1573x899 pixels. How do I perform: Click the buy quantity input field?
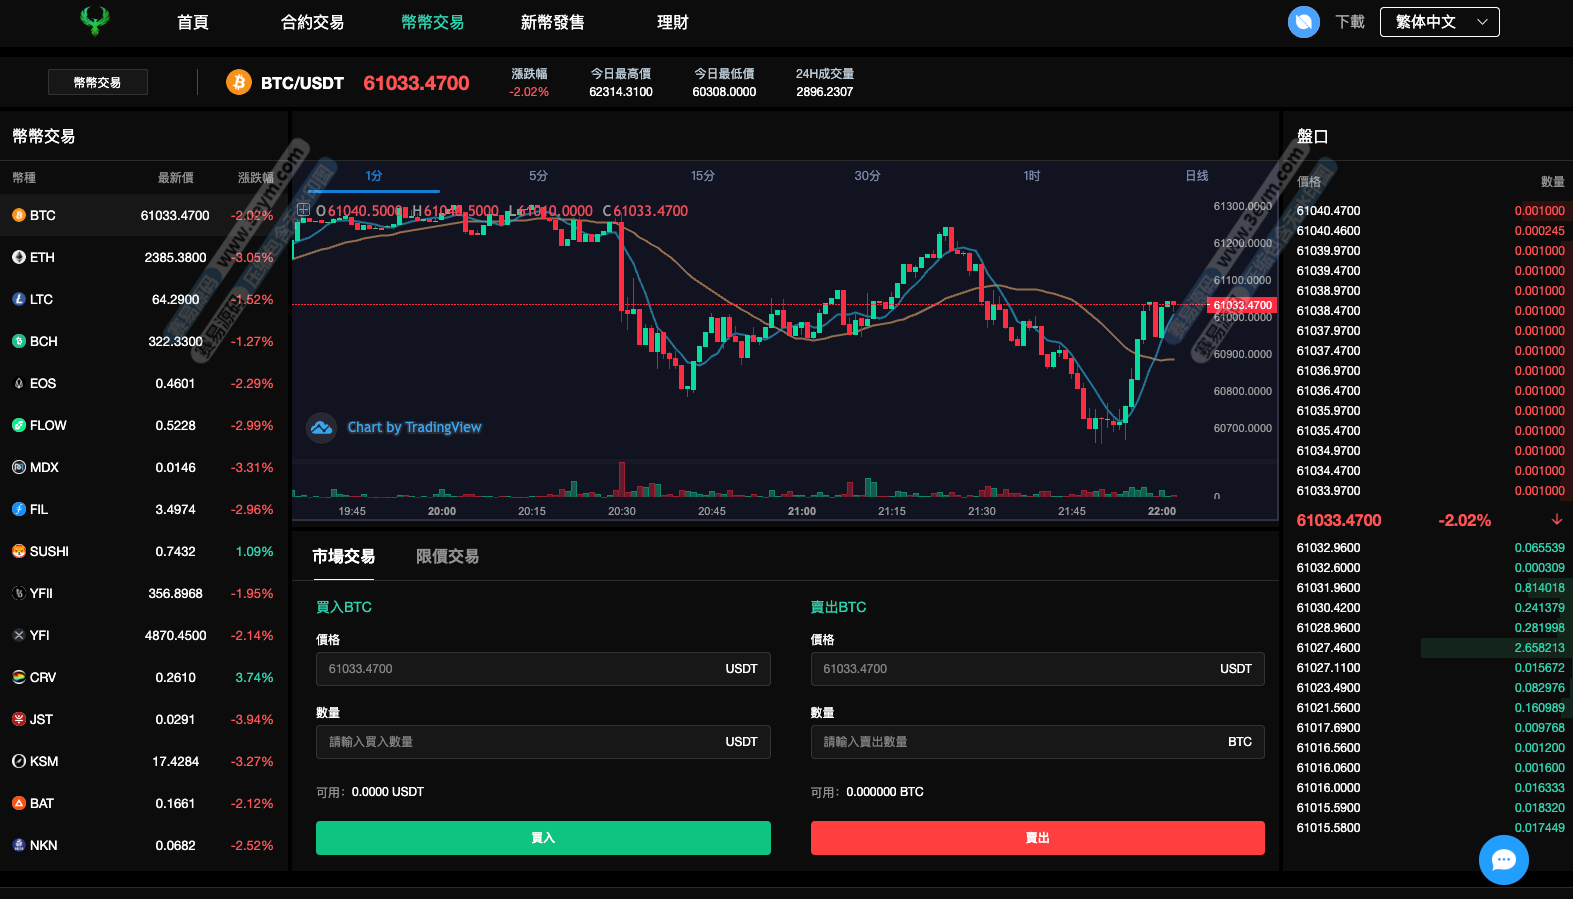point(520,742)
